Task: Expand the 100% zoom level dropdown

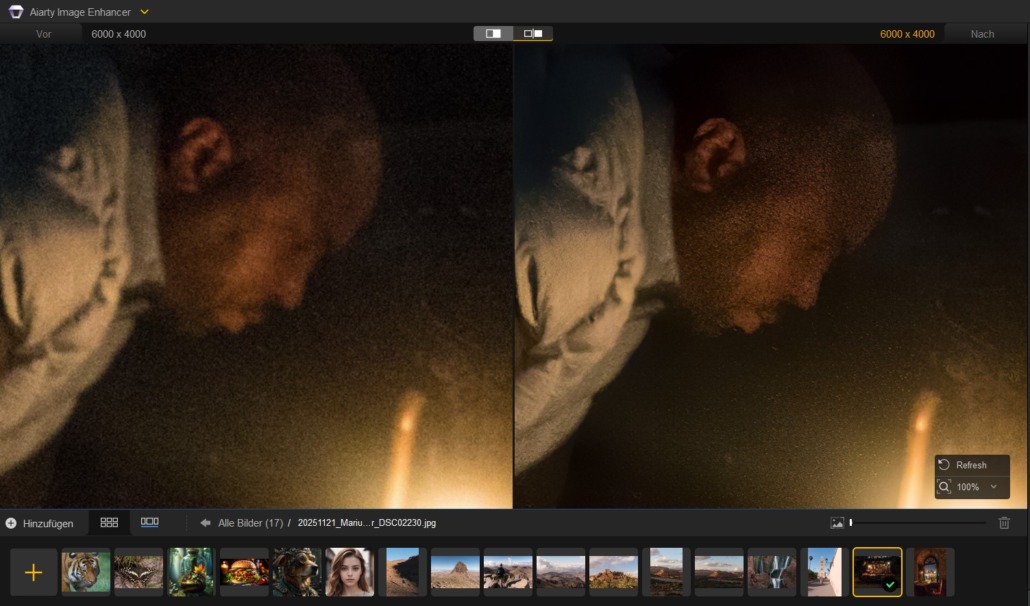Action: 993,487
